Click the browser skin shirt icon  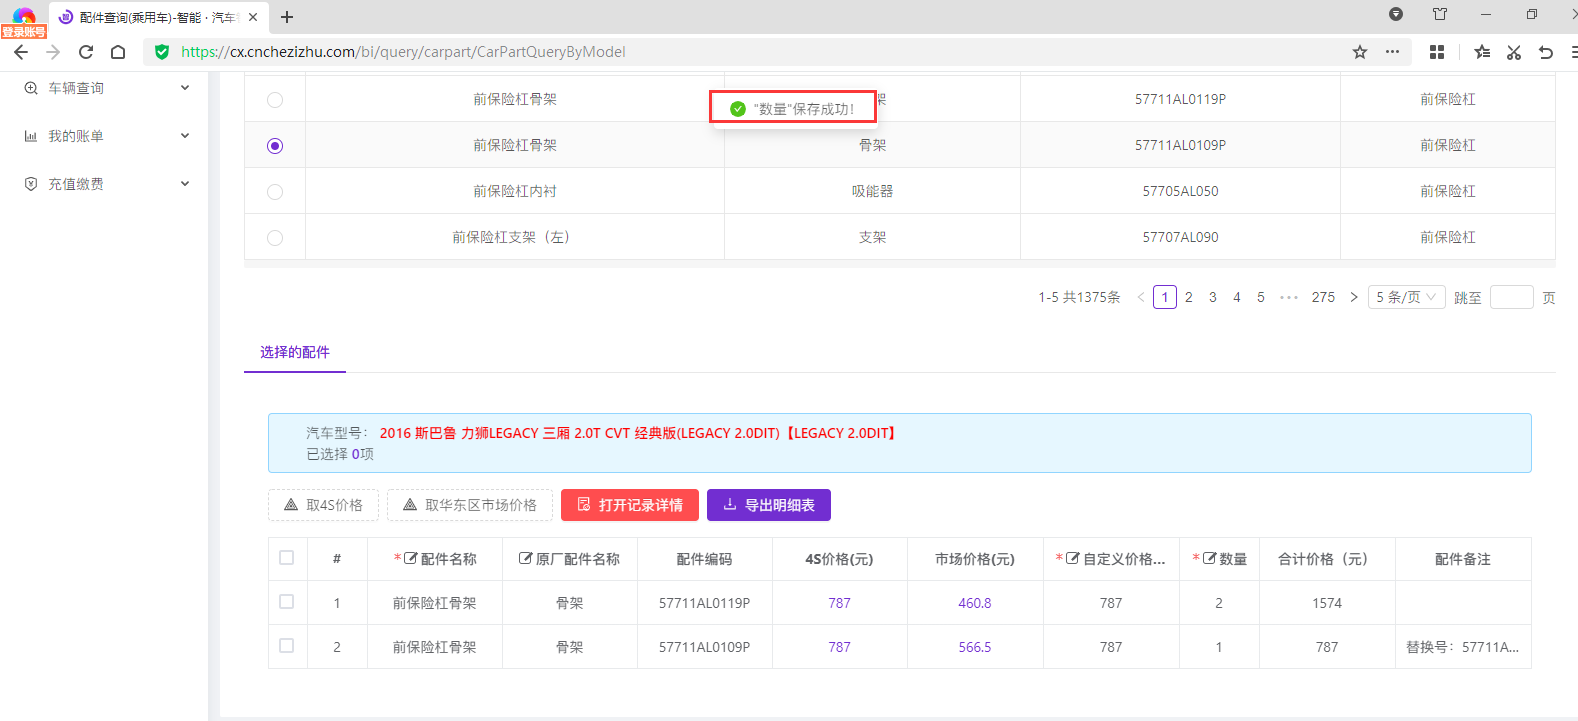[1440, 14]
